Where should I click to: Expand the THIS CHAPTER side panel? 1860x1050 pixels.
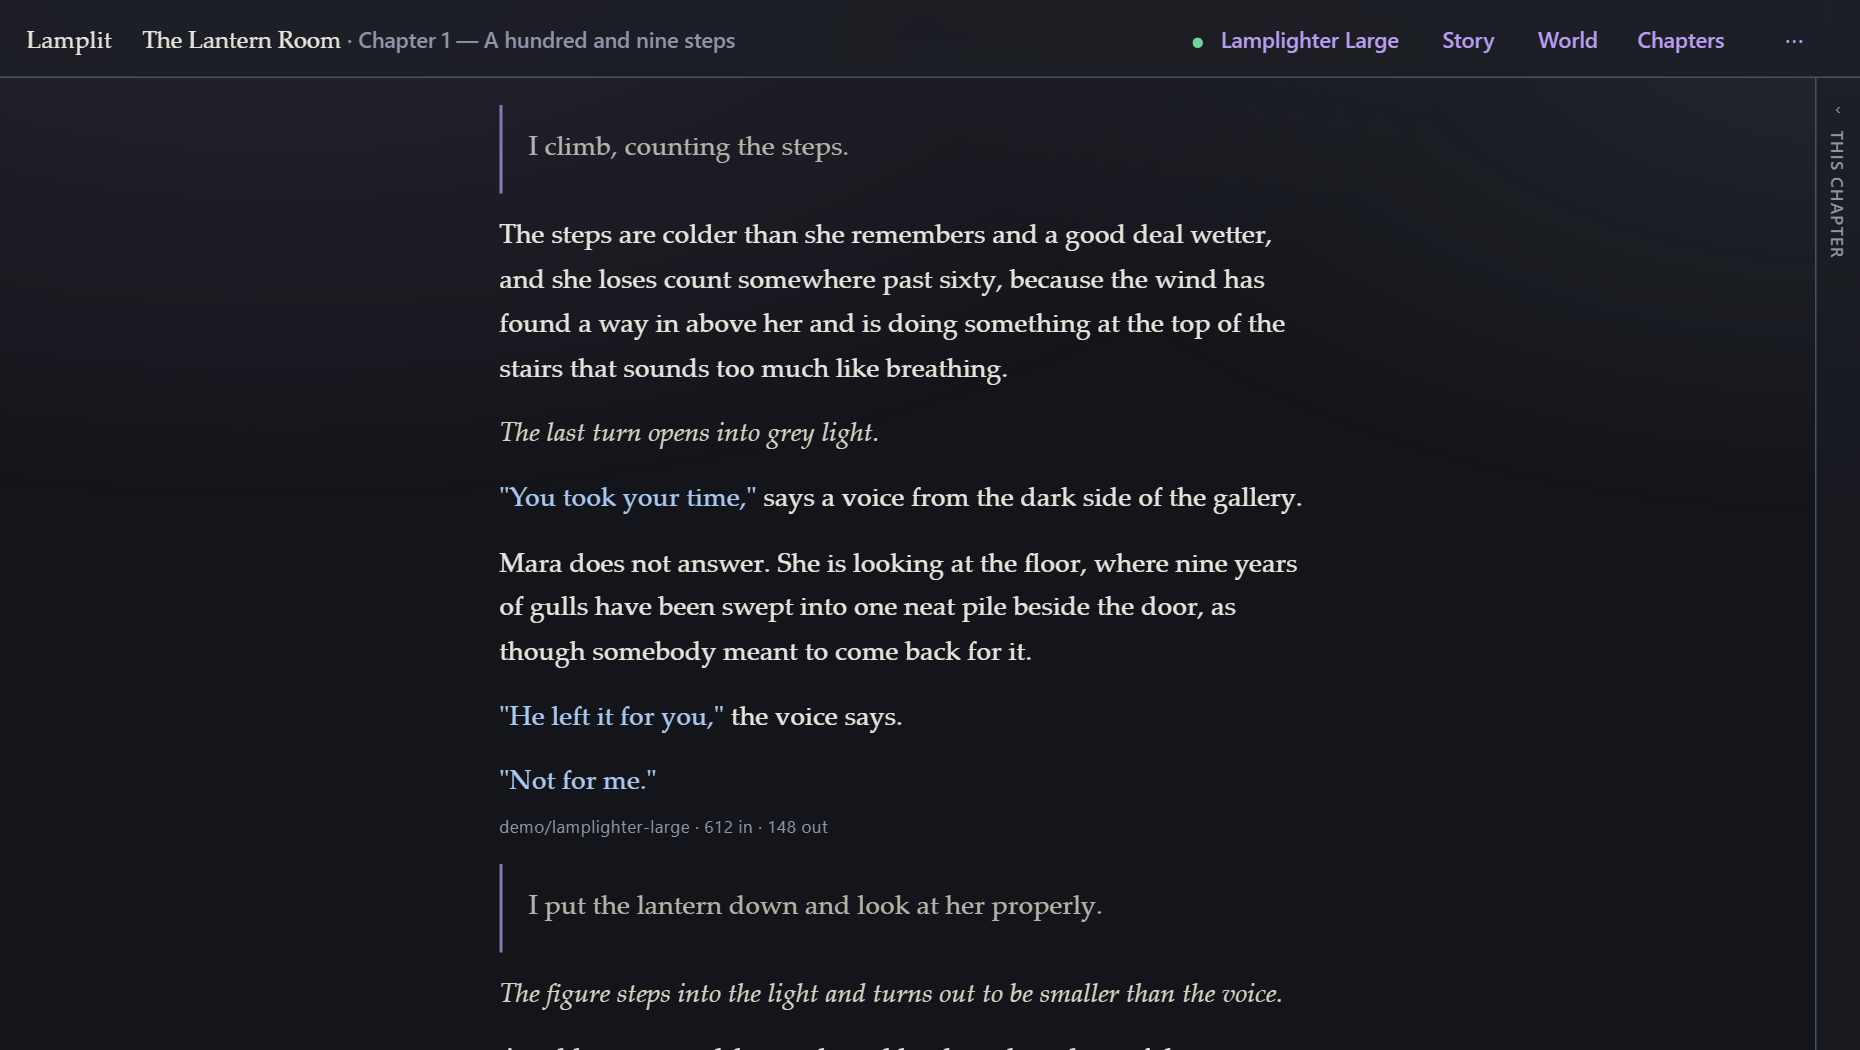coord(1837,194)
